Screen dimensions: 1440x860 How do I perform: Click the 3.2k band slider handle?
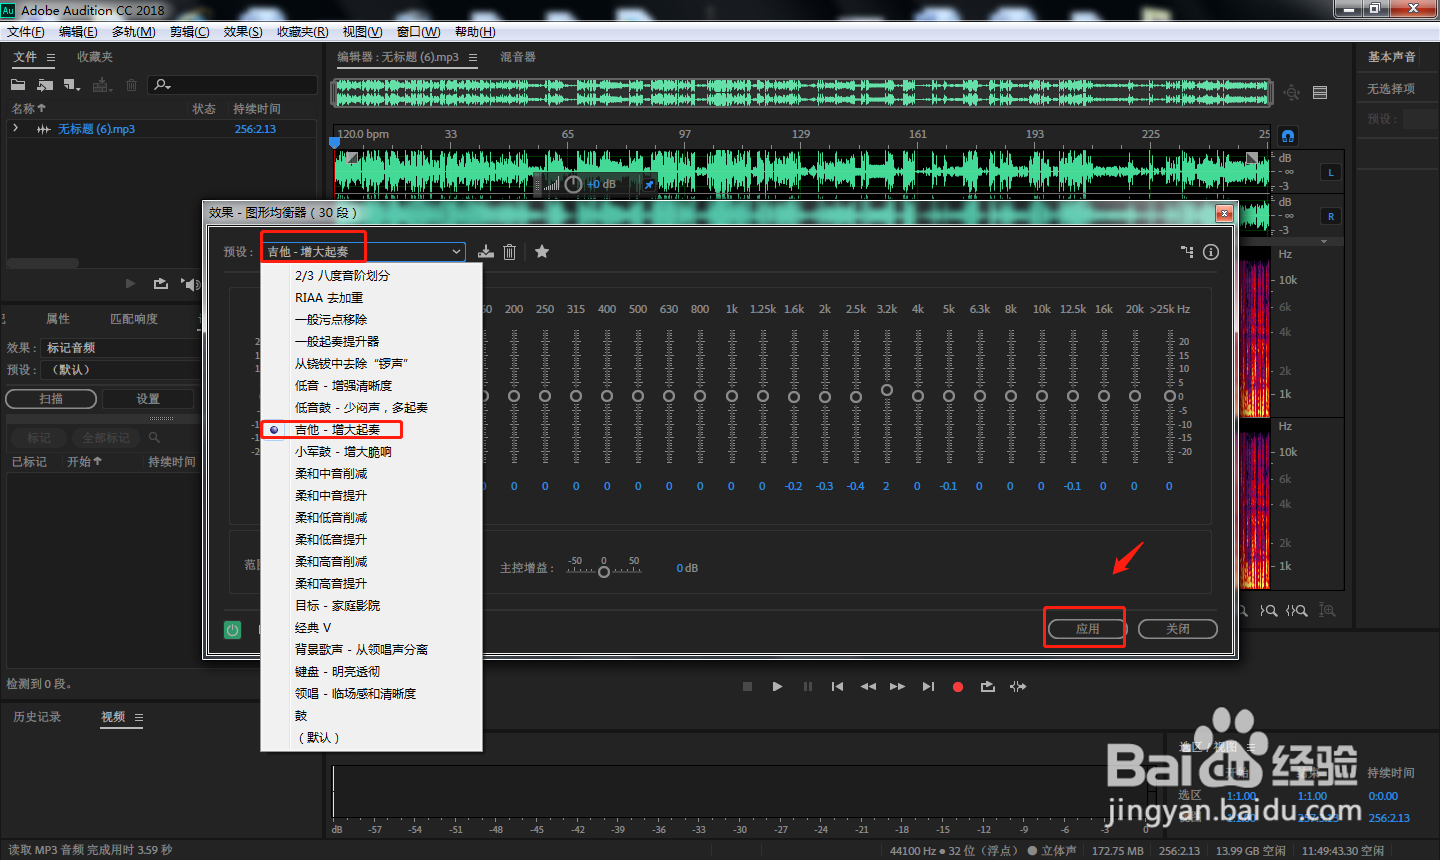(887, 390)
